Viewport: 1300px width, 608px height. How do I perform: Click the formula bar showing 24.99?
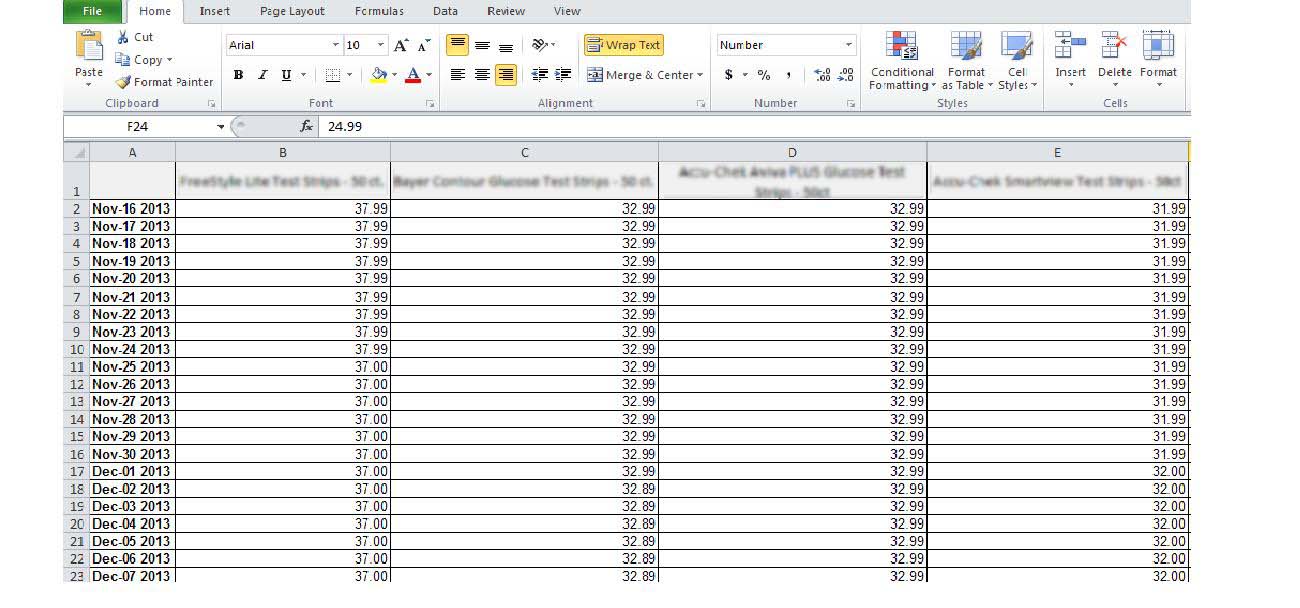pyautogui.click(x=756, y=127)
